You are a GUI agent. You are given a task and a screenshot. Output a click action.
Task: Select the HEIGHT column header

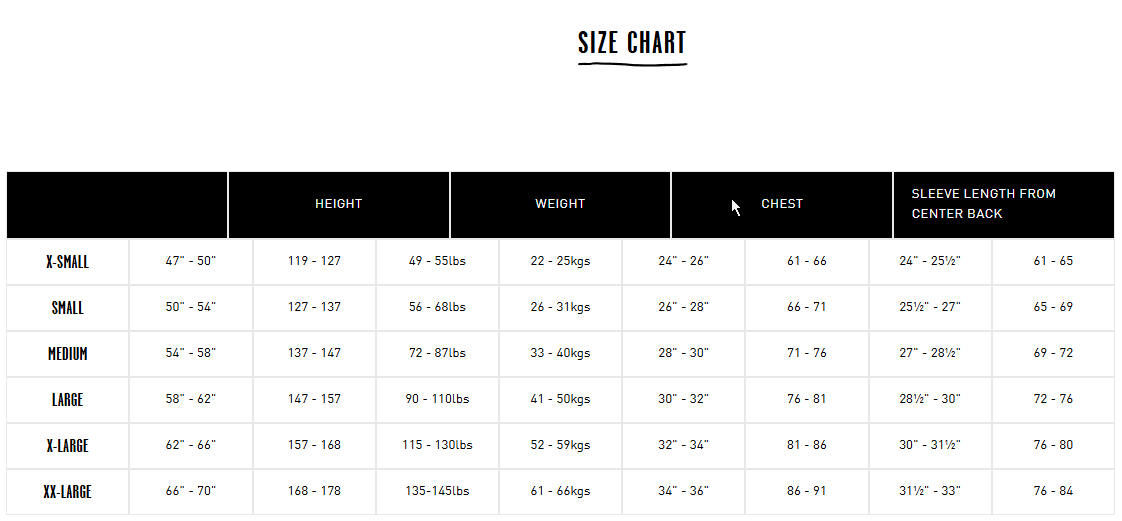338,204
